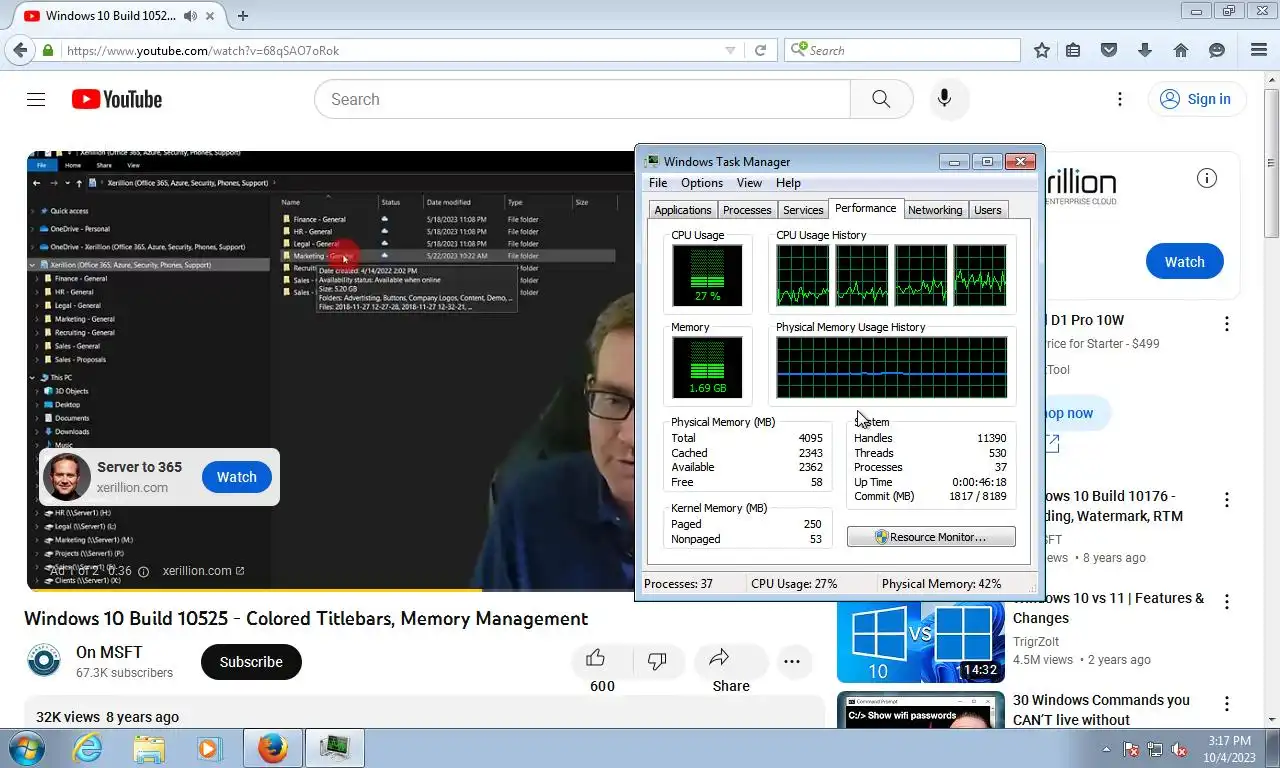
Task: Open options for Build 10176 video
Action: tap(1227, 500)
